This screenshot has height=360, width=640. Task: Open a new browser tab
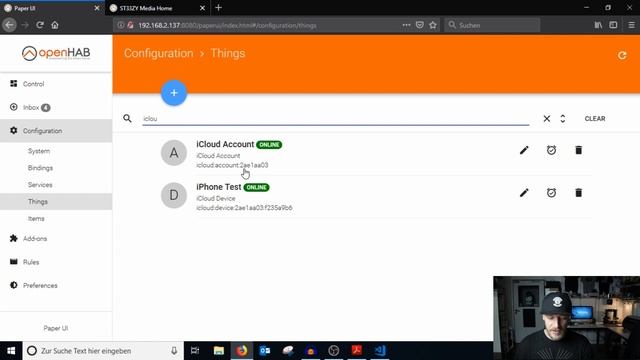[218, 8]
